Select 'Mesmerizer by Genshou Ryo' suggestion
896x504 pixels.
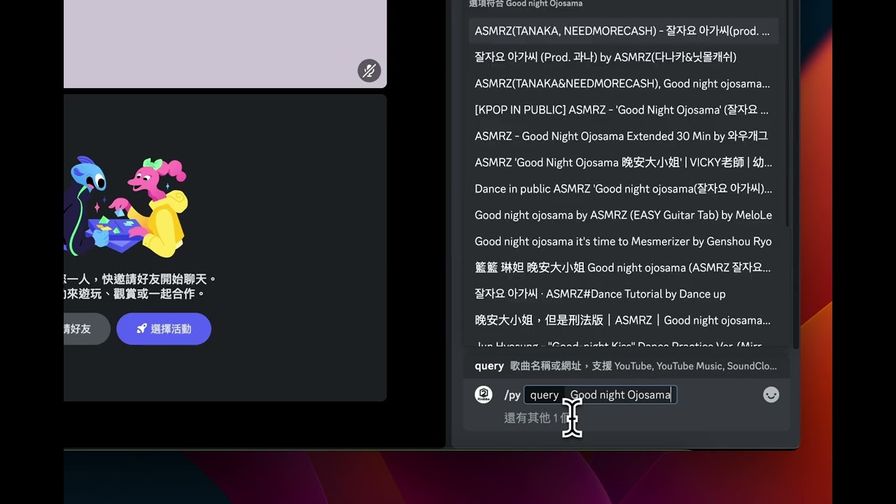[x=623, y=241]
